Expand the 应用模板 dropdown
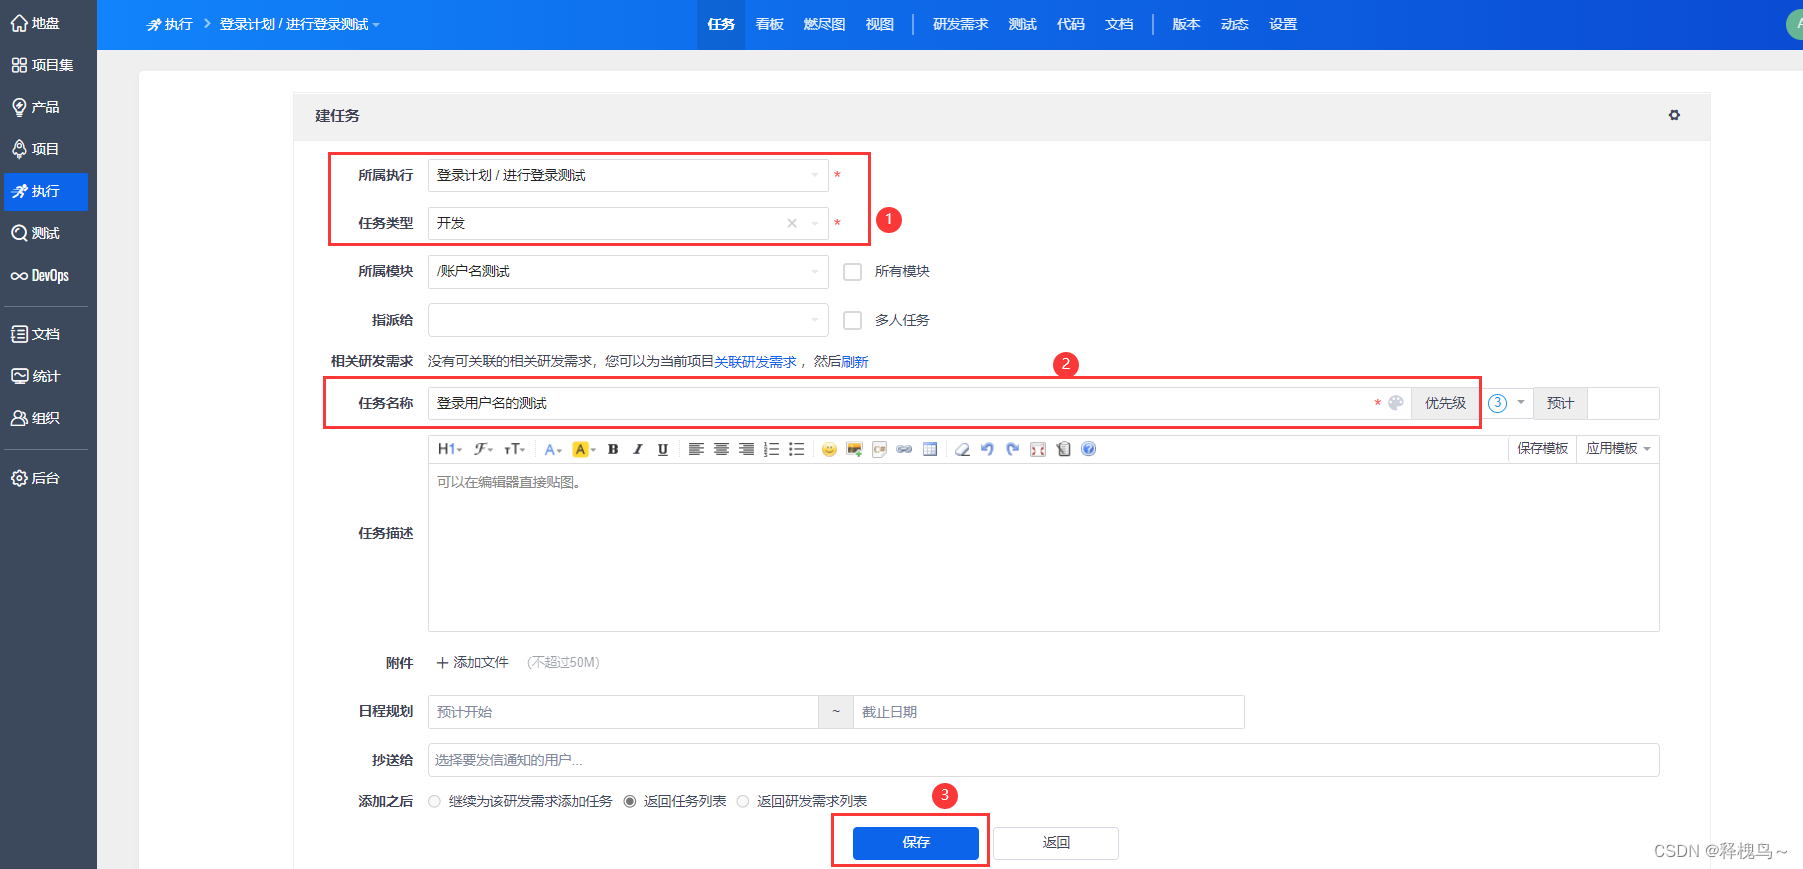The width and height of the screenshot is (1803, 869). (x=1618, y=449)
